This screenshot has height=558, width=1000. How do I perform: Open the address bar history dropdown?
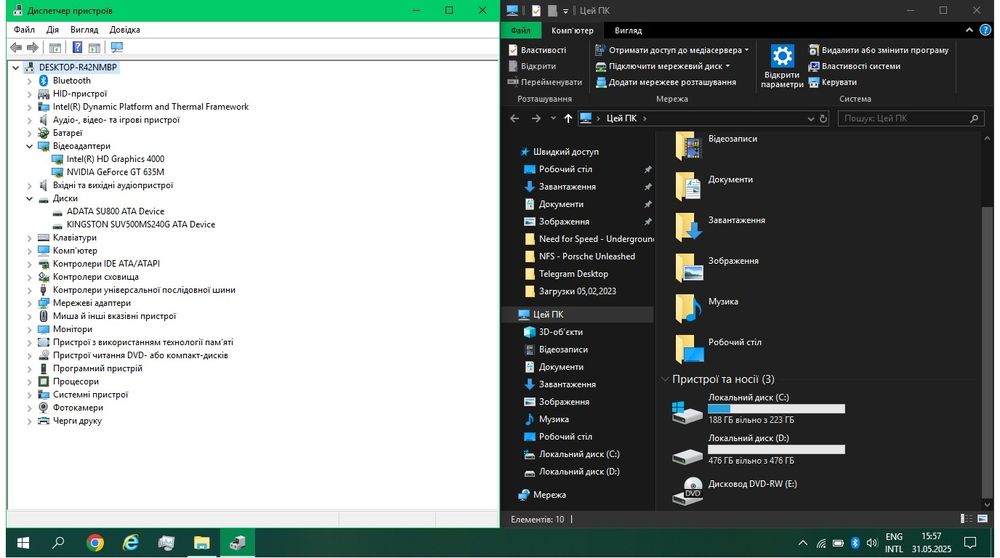[811, 119]
